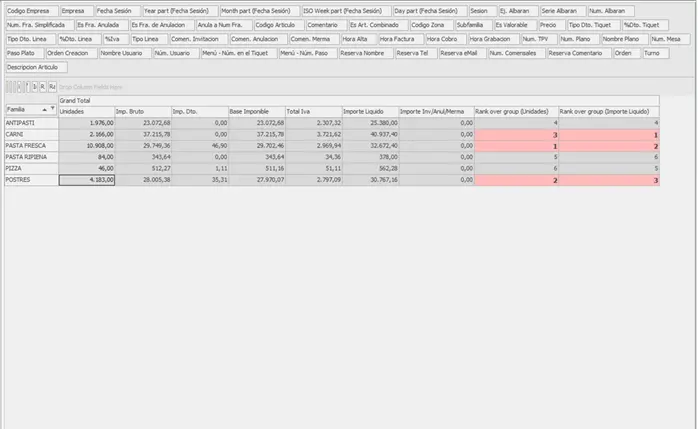This screenshot has width=698, height=429.
Task: Click the "R" toolbar icon above the grid
Action: [43, 87]
